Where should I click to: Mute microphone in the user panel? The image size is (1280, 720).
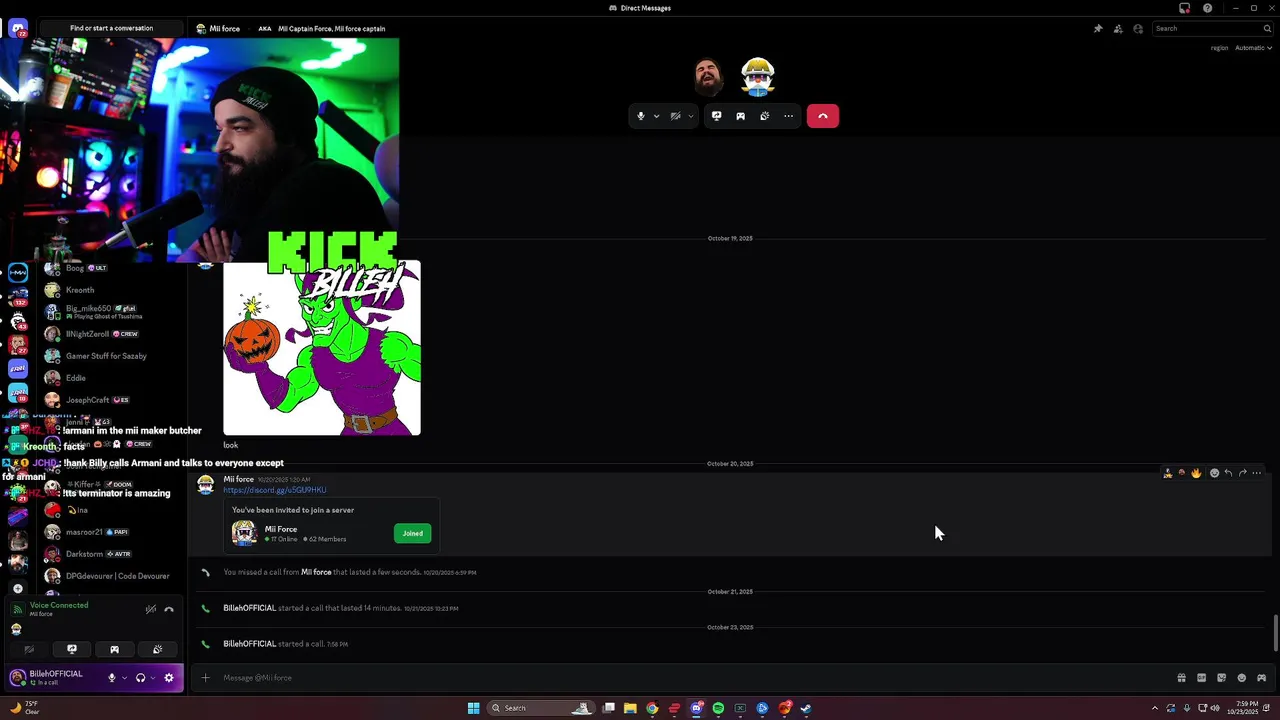click(x=112, y=678)
